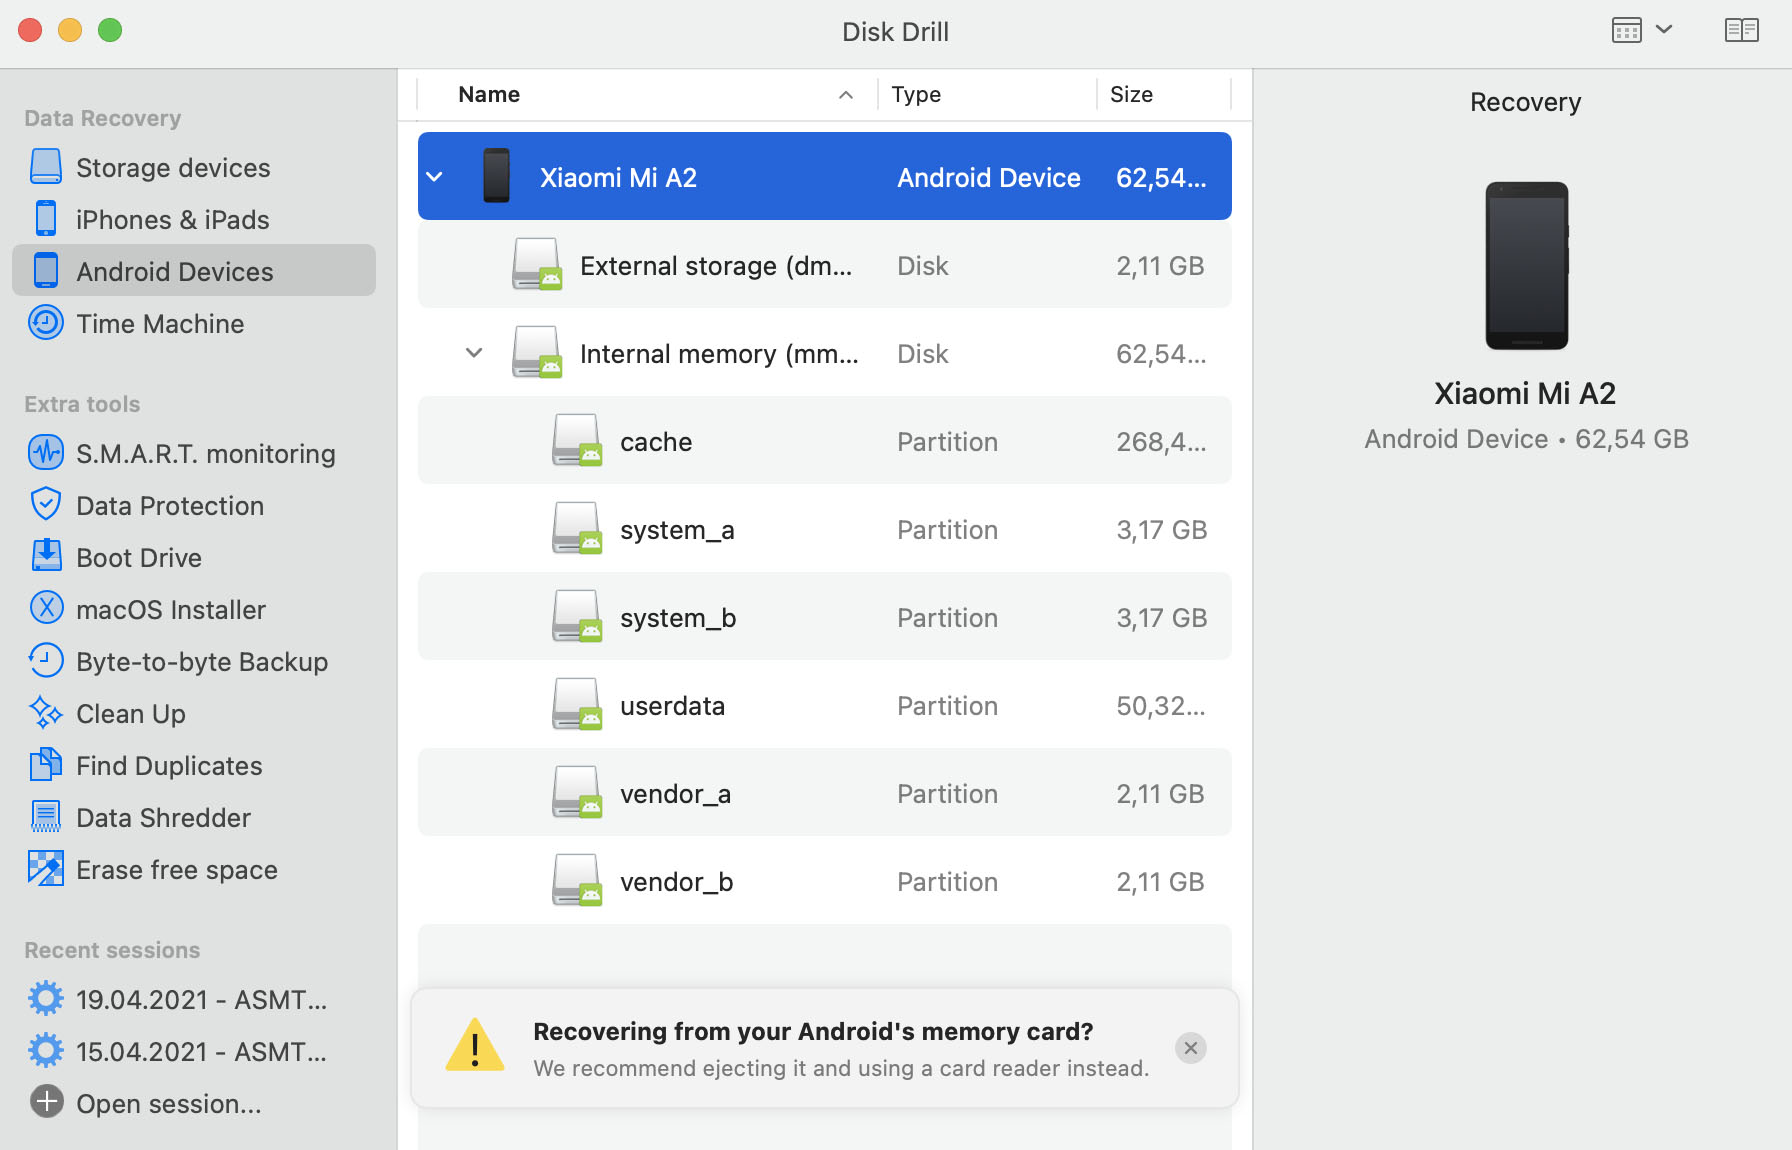Click the warning triangle icon in notification
1792x1150 pixels.
tap(475, 1045)
